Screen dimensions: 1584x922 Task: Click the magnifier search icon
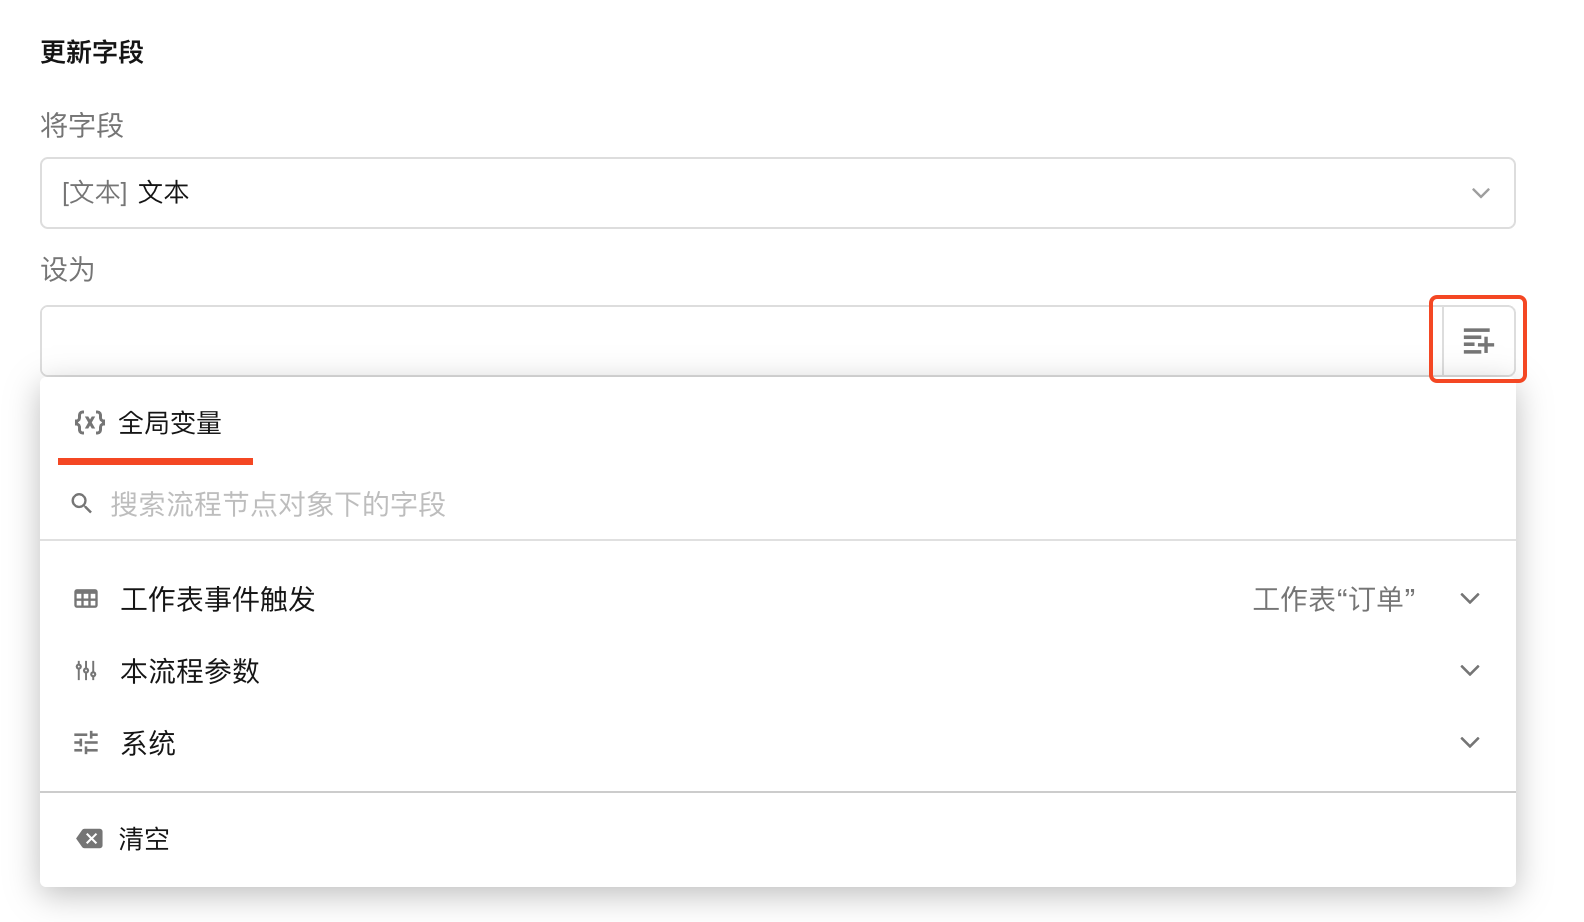tap(82, 503)
